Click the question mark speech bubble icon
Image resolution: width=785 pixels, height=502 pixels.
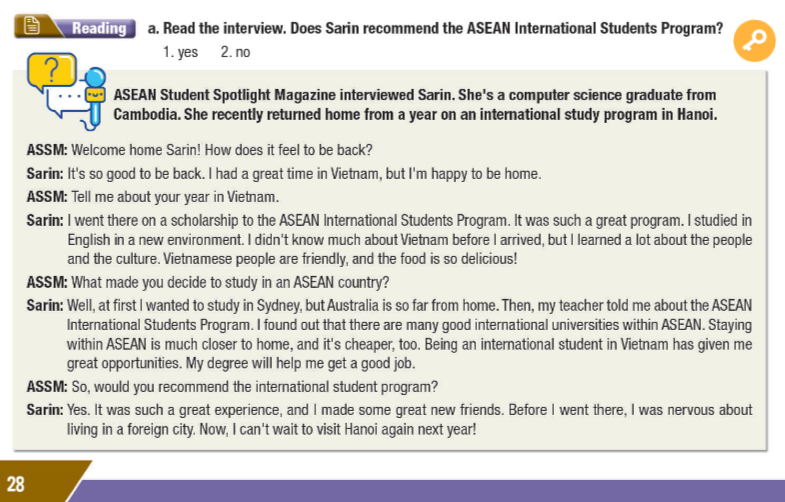(x=56, y=68)
